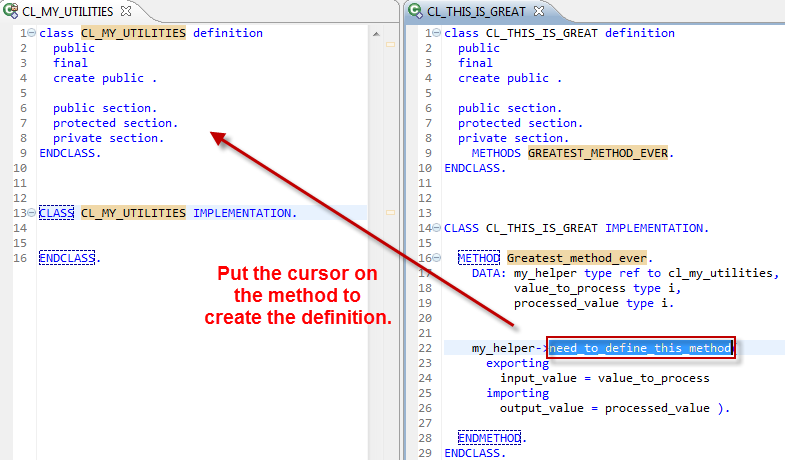Click CL_MY_UTILITIES on line 1 of left editor
The image size is (785, 460).
click(x=133, y=33)
